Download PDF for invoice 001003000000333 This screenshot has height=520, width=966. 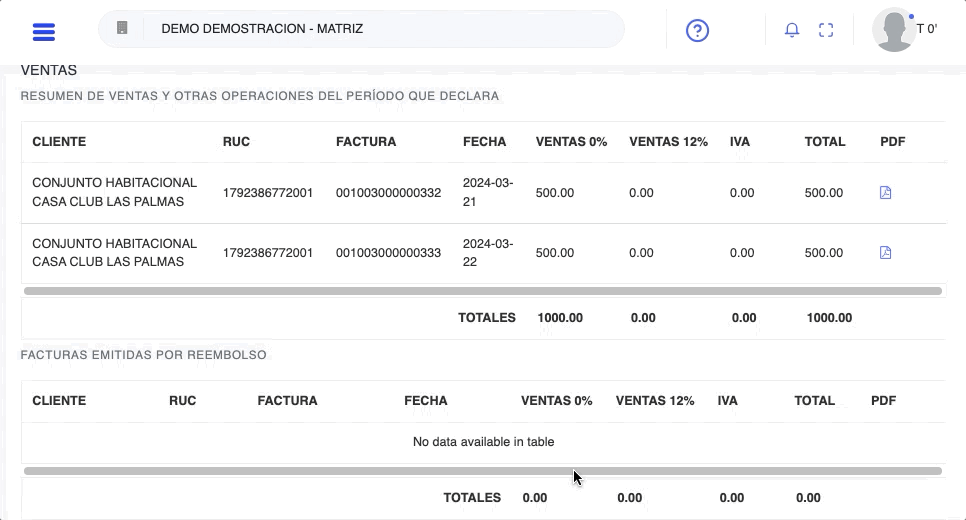pos(885,253)
